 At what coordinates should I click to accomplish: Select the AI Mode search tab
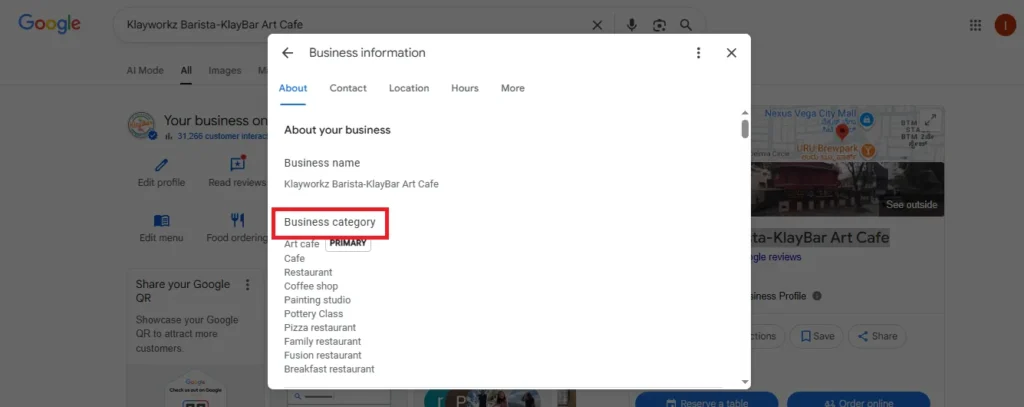click(145, 71)
